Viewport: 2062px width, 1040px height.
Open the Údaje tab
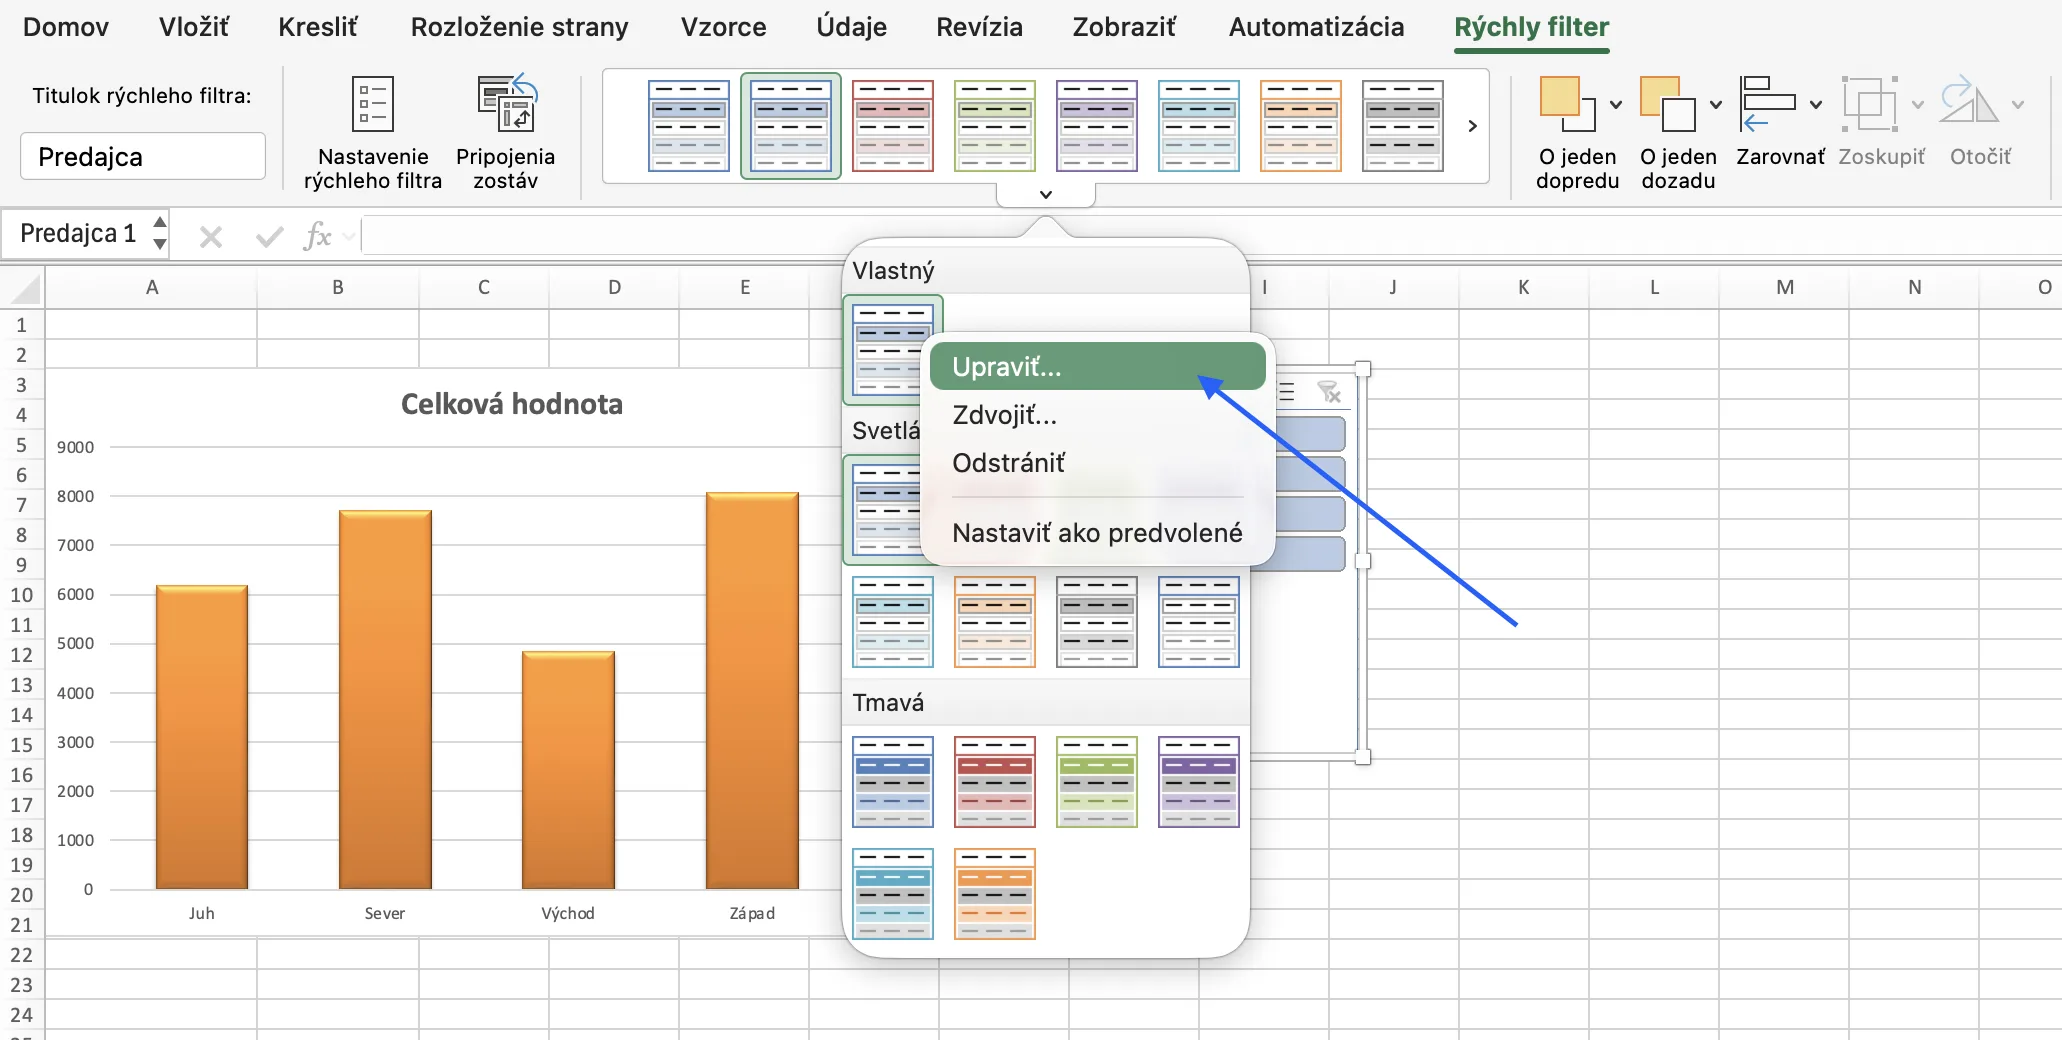[851, 27]
